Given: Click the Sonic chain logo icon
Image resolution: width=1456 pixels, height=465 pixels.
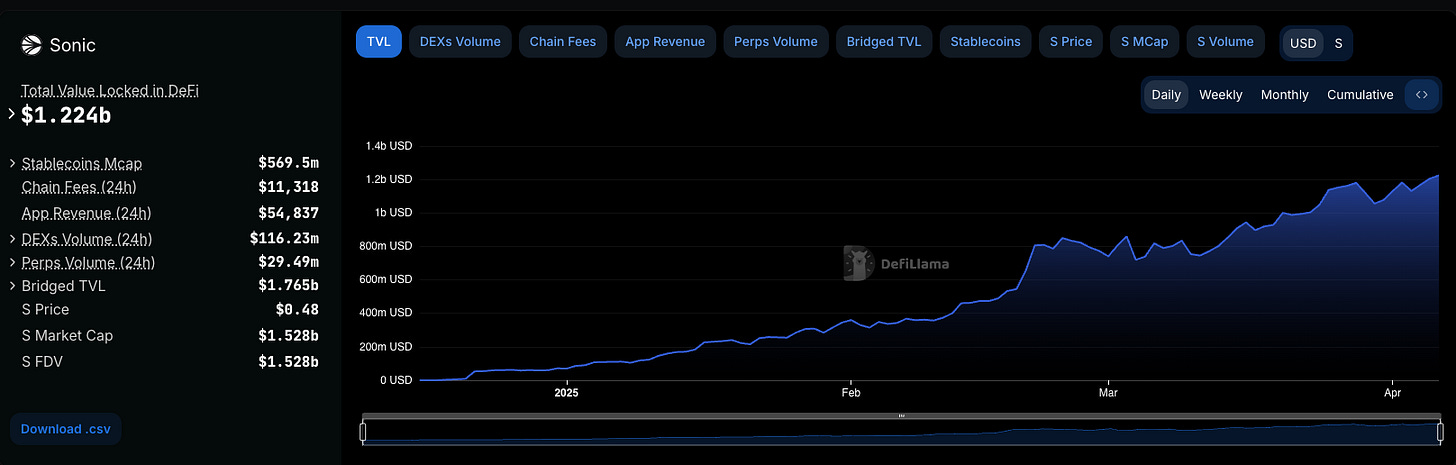Looking at the screenshot, I should (31, 45).
